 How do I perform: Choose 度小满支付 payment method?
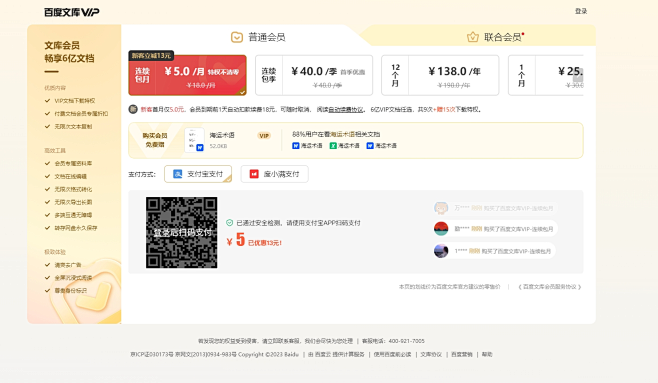(274, 174)
